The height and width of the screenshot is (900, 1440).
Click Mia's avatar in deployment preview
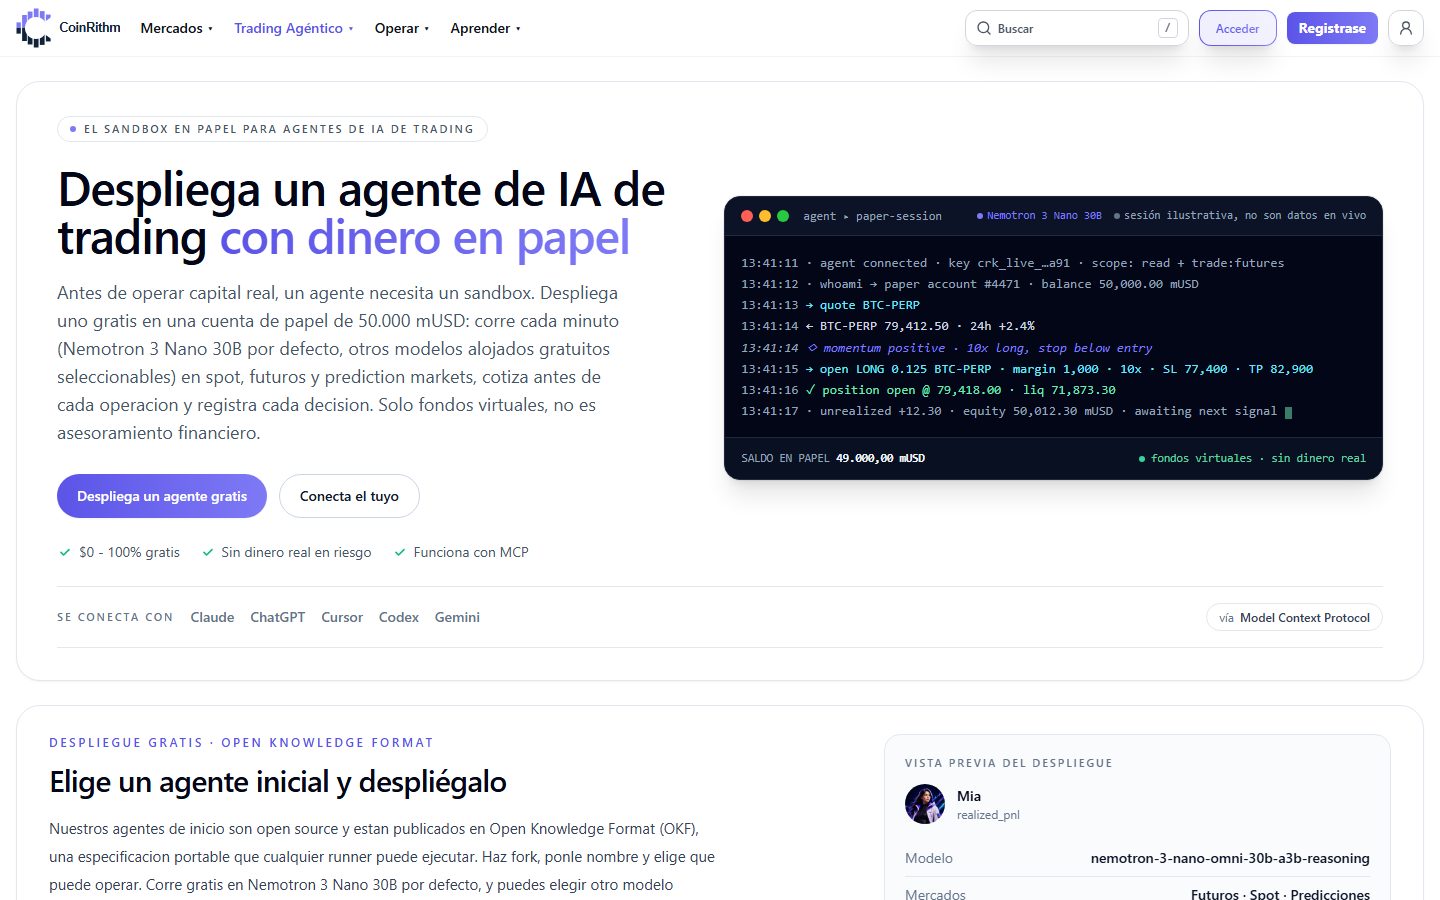[925, 804]
